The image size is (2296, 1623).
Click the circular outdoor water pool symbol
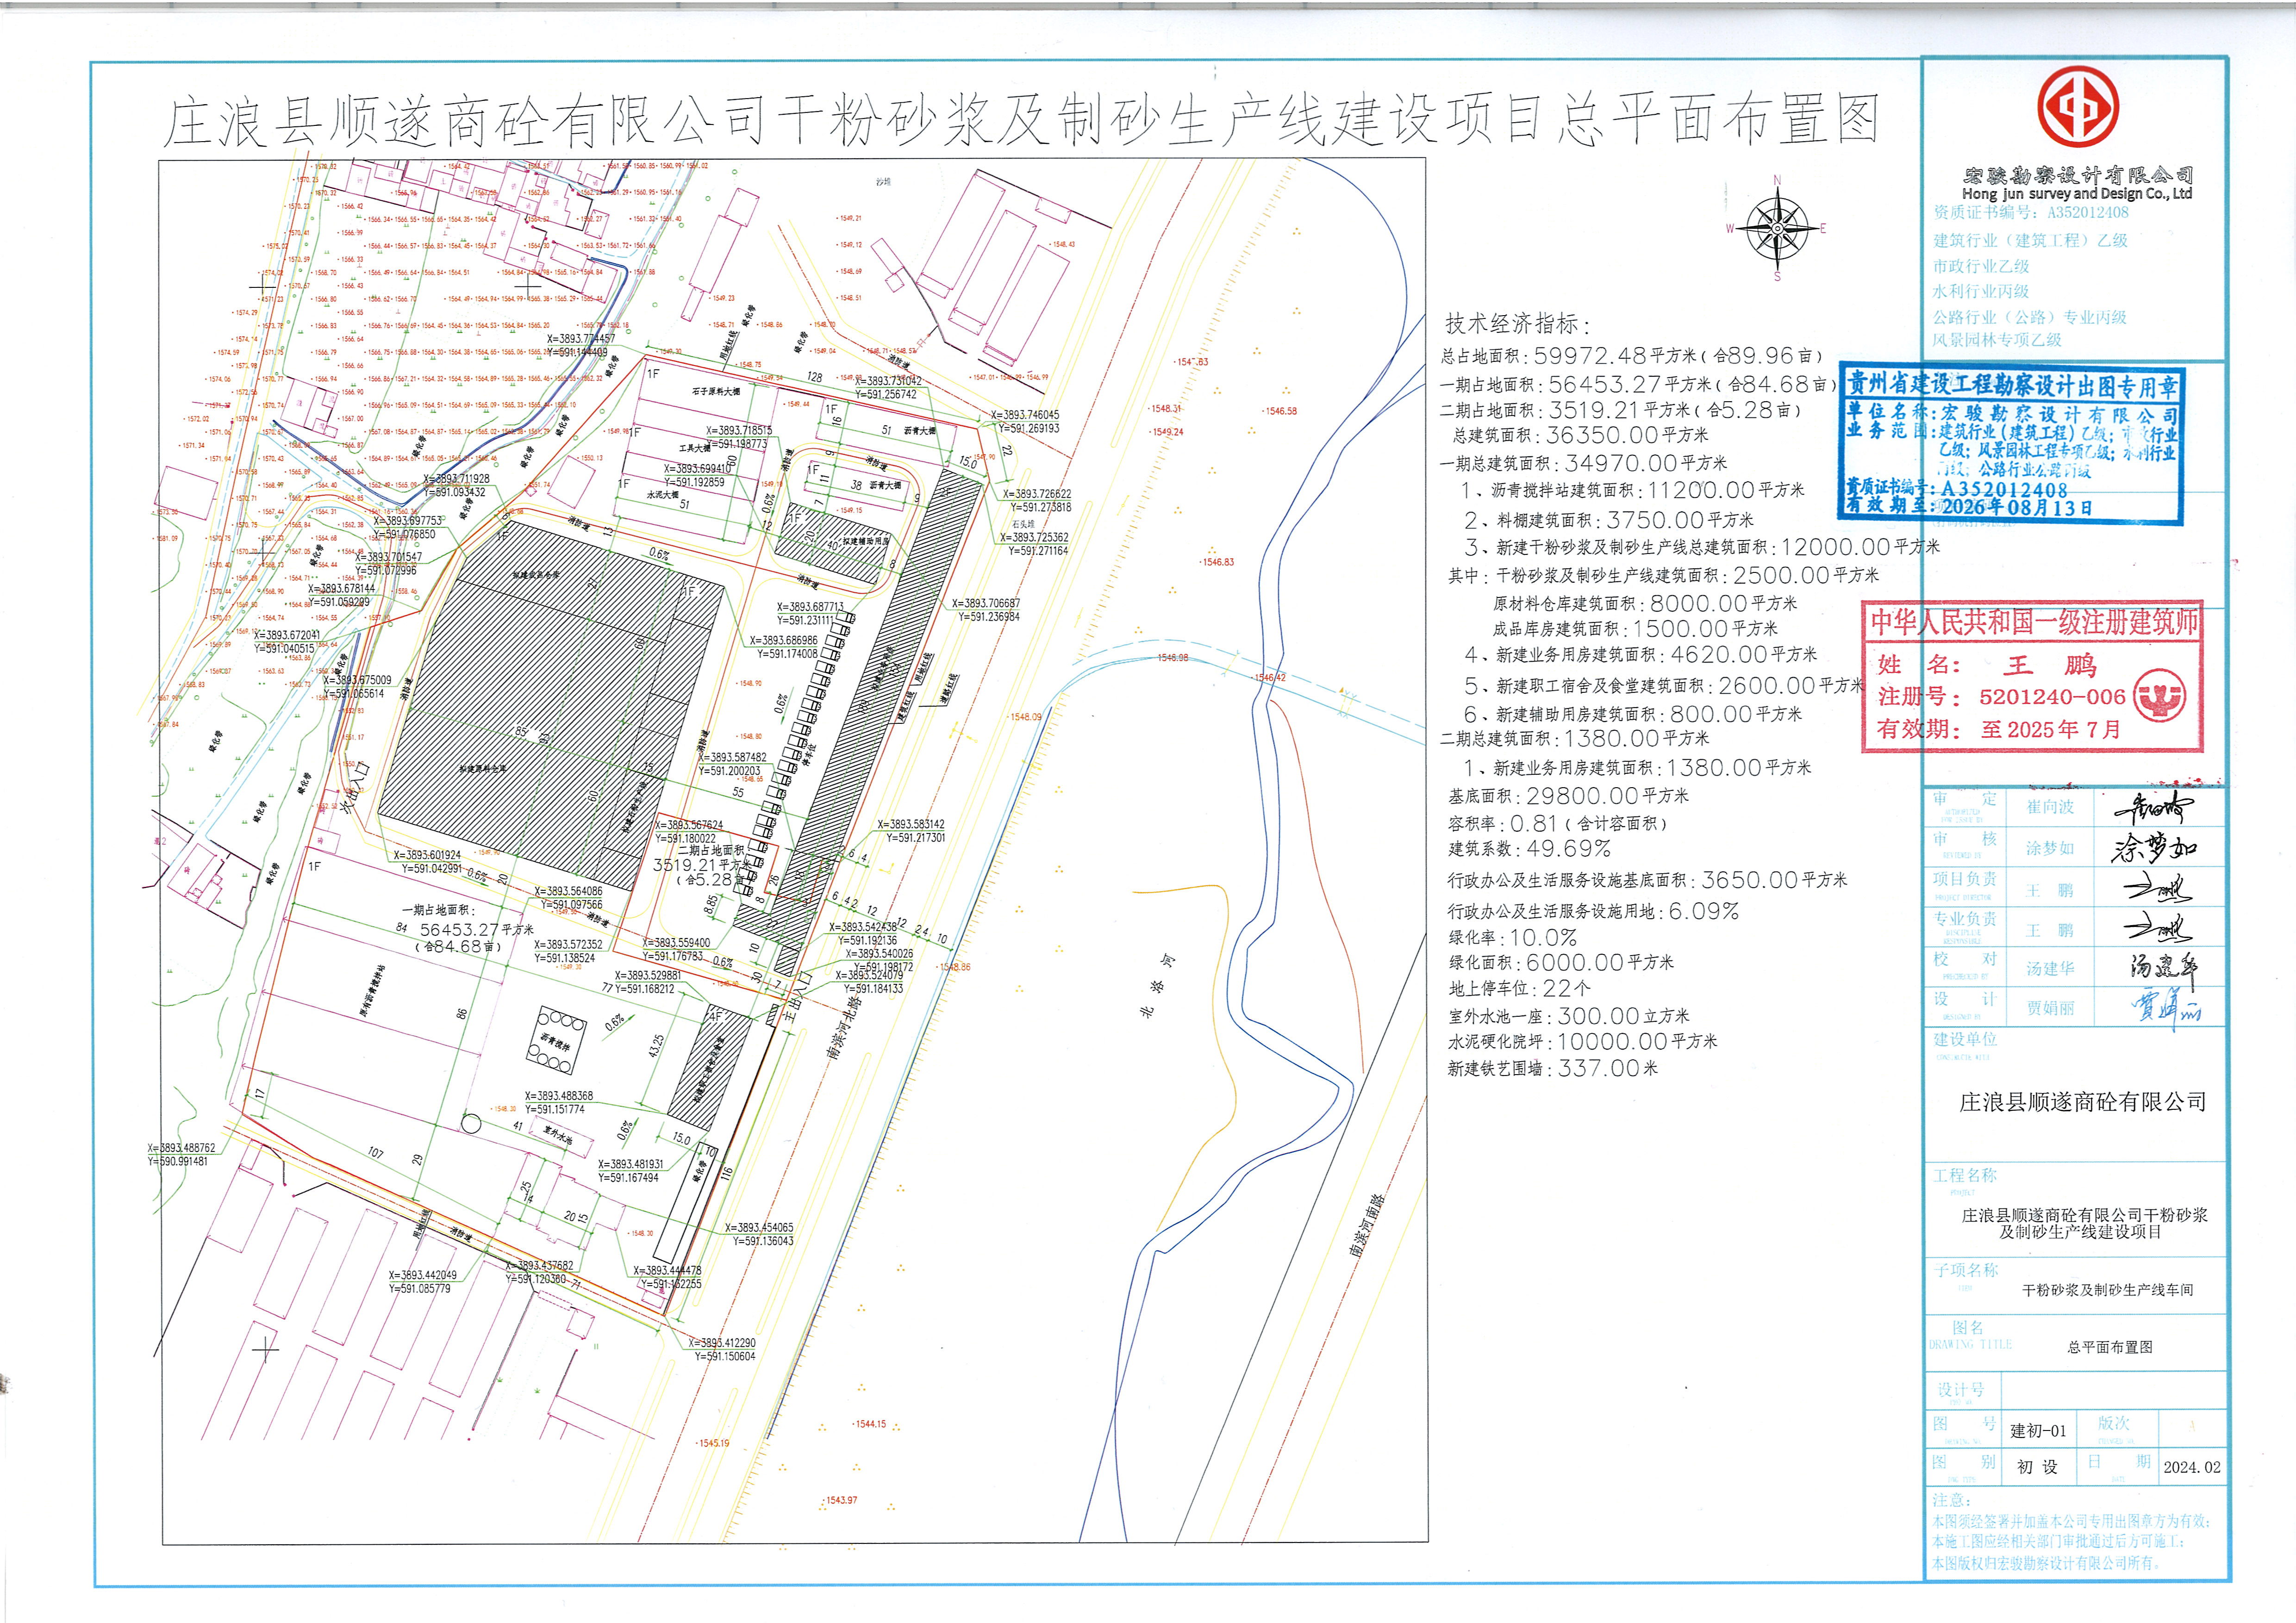click(x=470, y=1124)
